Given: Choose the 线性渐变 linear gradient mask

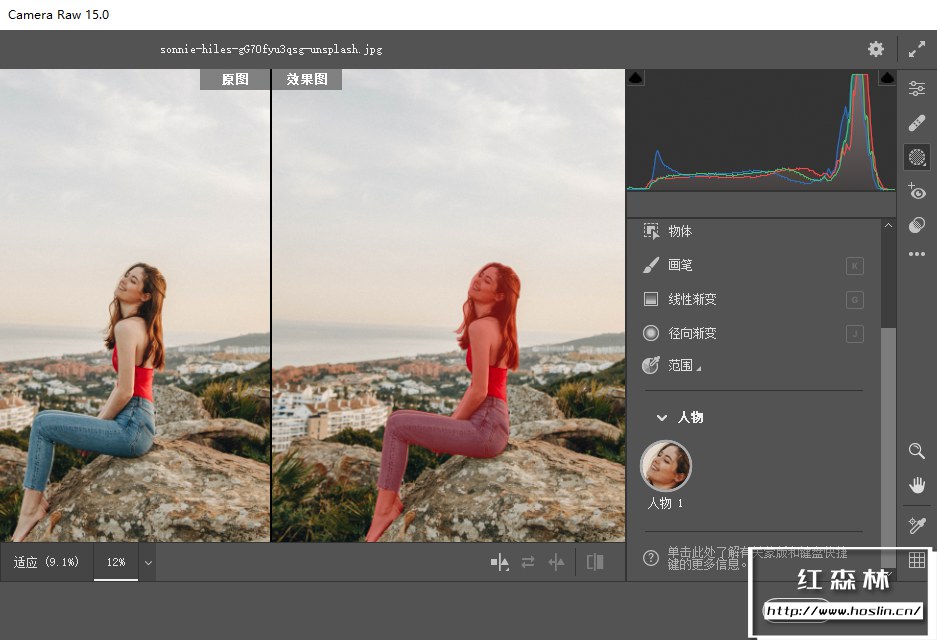Looking at the screenshot, I should tap(692, 299).
